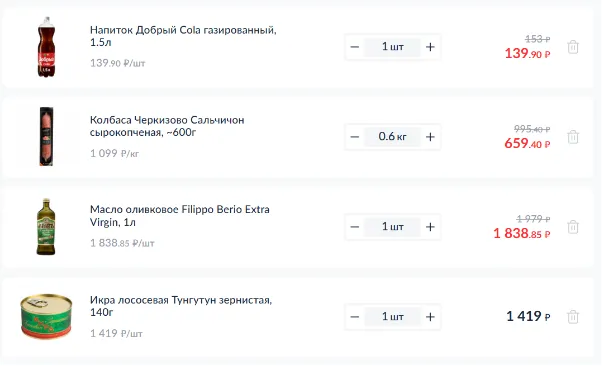Increase the Тунгутун caviar quantity with plus
Image resolution: width=602 pixels, height=366 pixels.
[430, 317]
